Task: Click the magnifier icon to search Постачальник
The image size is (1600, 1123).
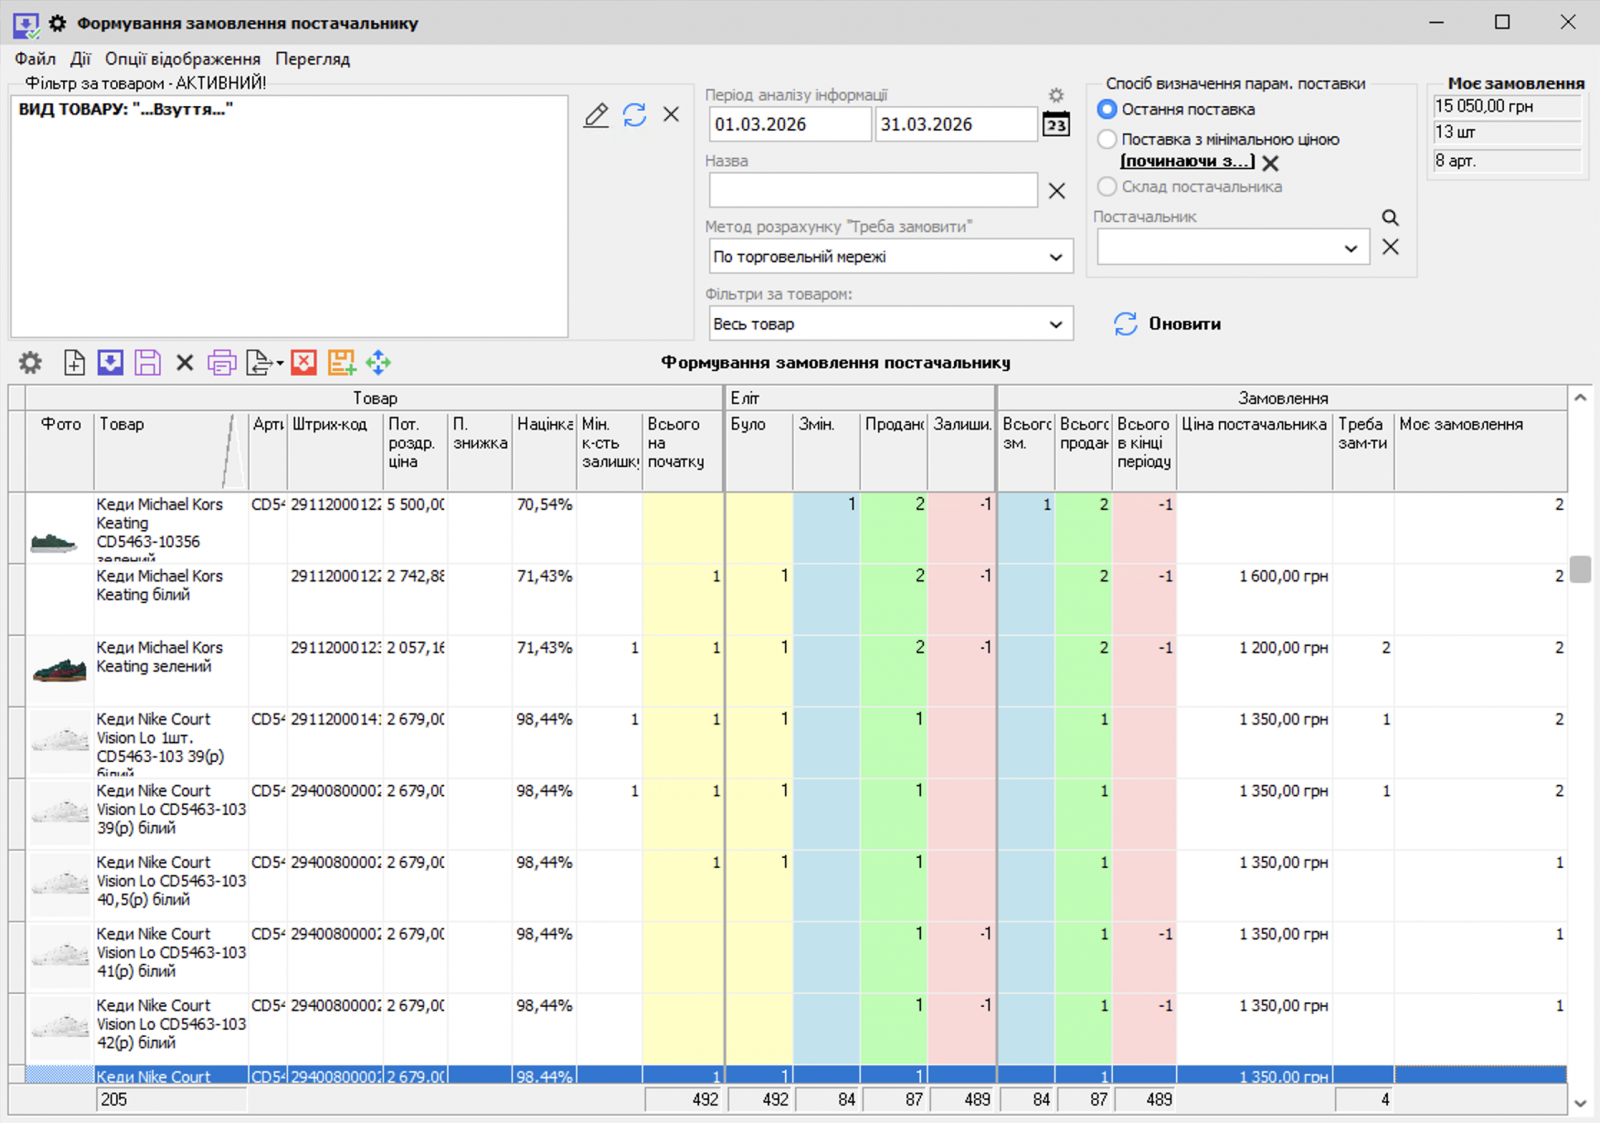Action: click(x=1390, y=217)
